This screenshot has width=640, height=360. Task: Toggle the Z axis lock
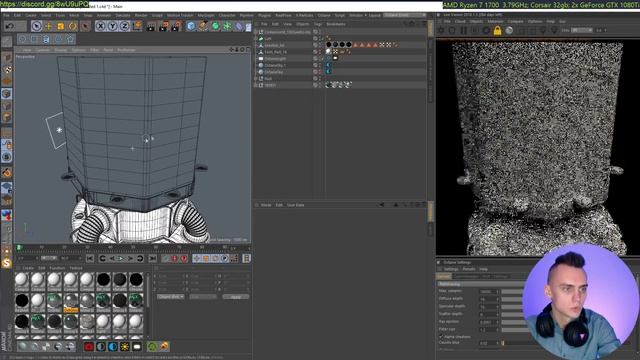click(124, 26)
